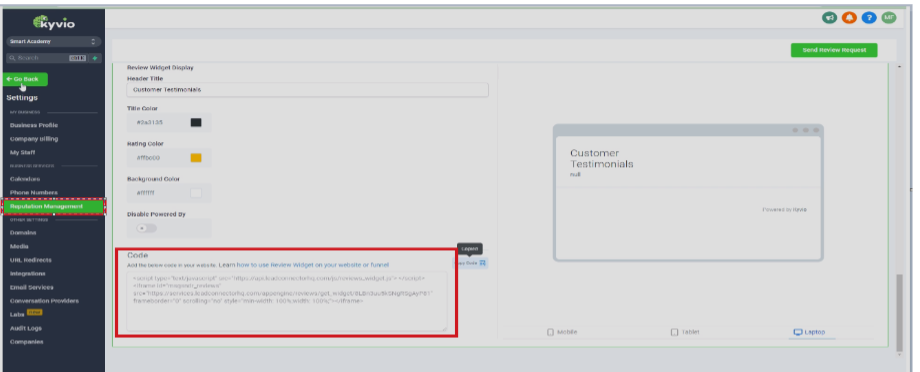
Task: Click the Send Review Request button
Action: click(834, 50)
